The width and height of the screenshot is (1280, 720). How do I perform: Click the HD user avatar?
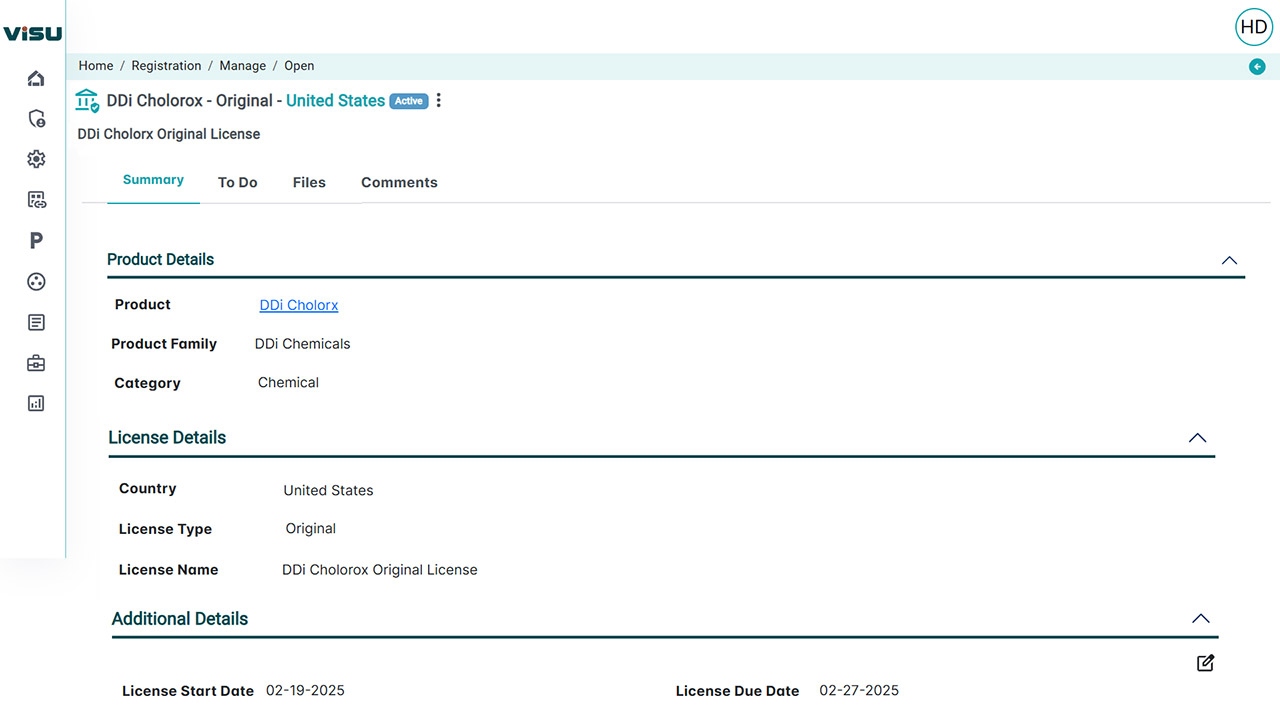(1253, 28)
